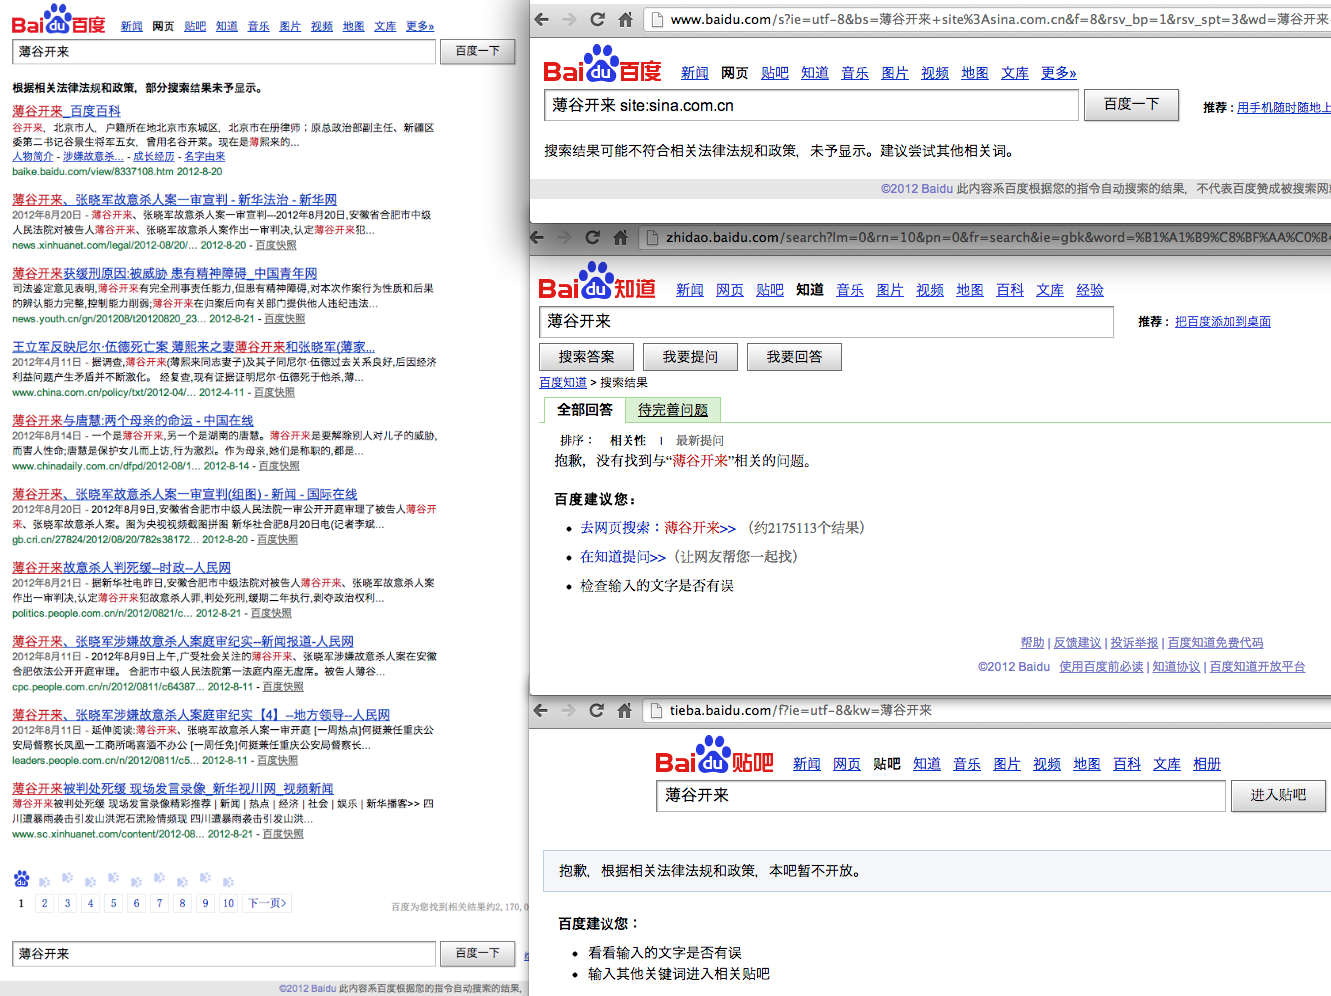Image resolution: width=1331 pixels, height=996 pixels.
Task: Open 更多» in the left window navigation
Action: [420, 26]
